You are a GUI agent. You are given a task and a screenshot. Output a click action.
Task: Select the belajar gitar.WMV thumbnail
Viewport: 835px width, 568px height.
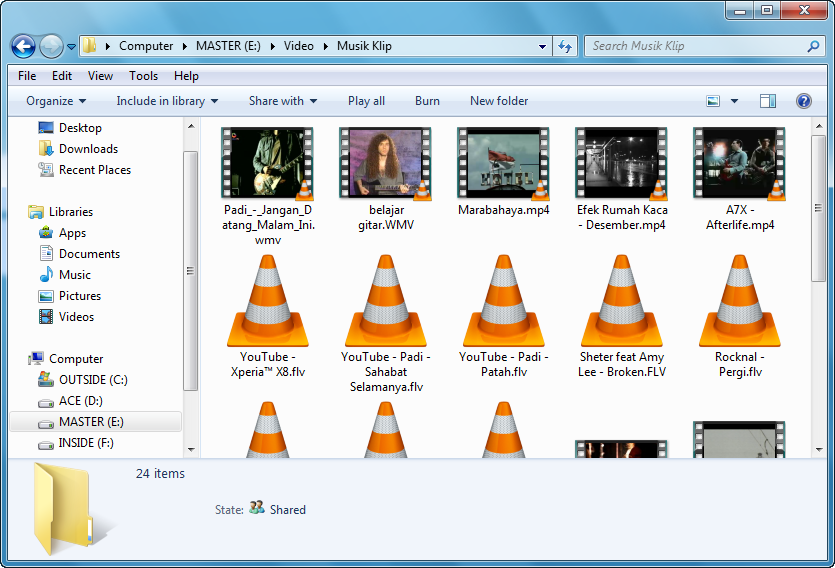tap(386, 163)
